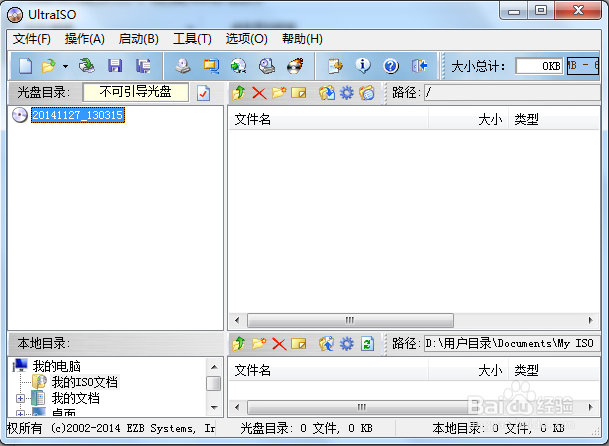Select 我的文档 in the local tree

76,398
